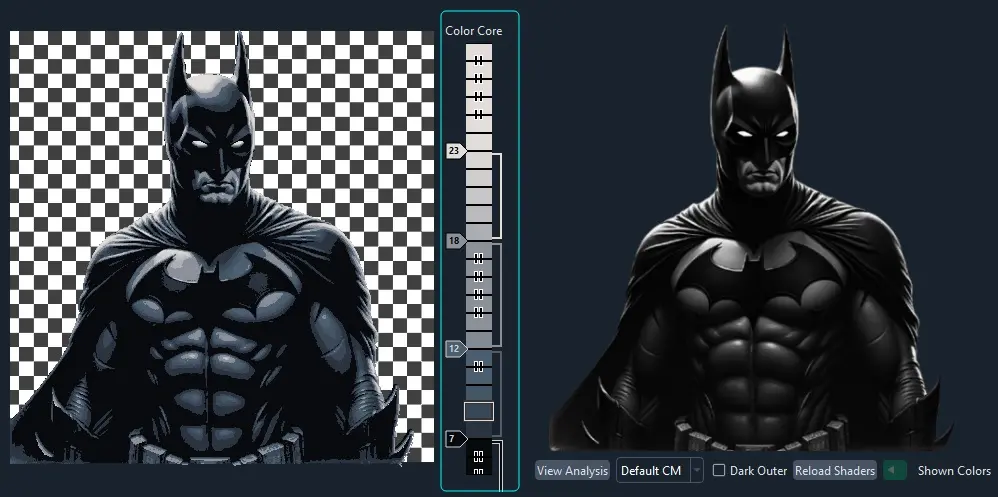Click the color marker tag labeled 23
Viewport: 998px width, 497px height.
tap(456, 151)
